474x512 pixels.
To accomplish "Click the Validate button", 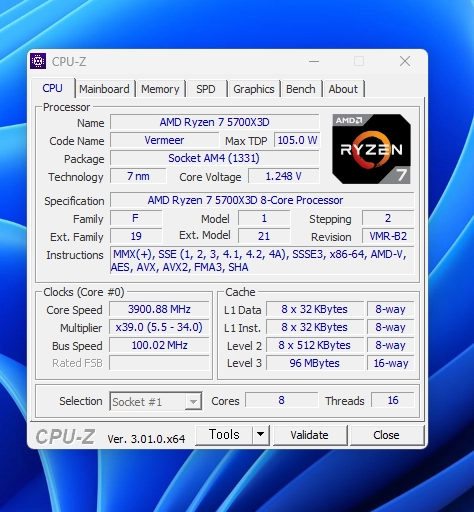I will pos(310,435).
